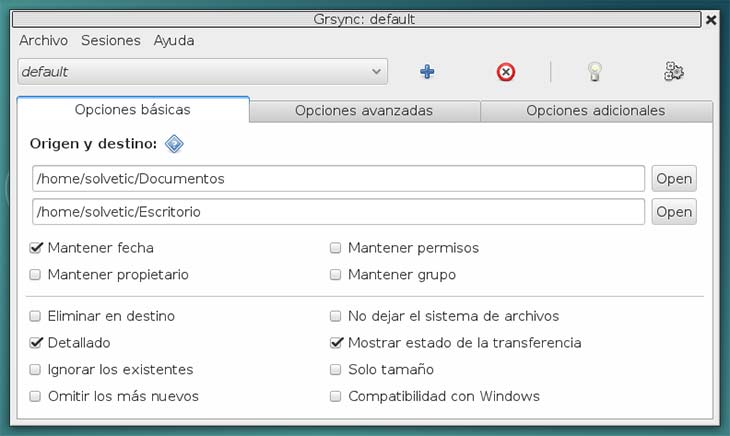Uncheck Mostrar estado de la transferencia

tap(336, 343)
